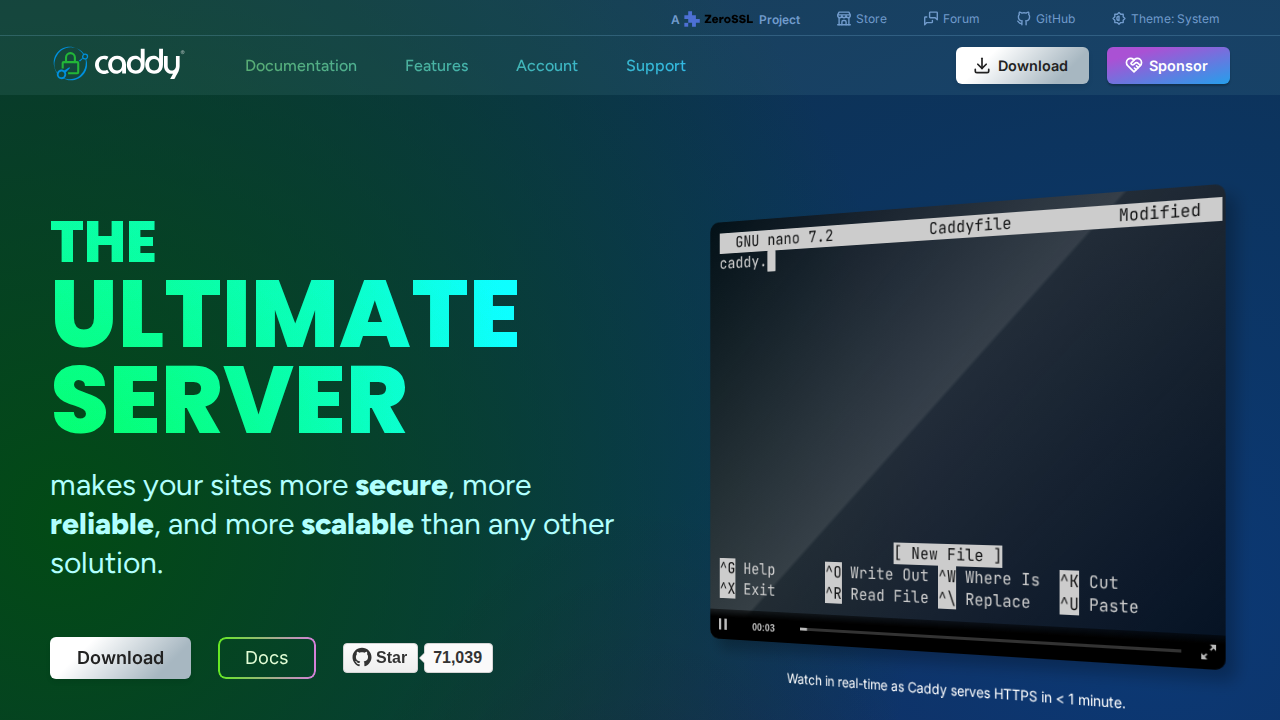Open the Features menu
1280x720 pixels.
[x=436, y=66]
